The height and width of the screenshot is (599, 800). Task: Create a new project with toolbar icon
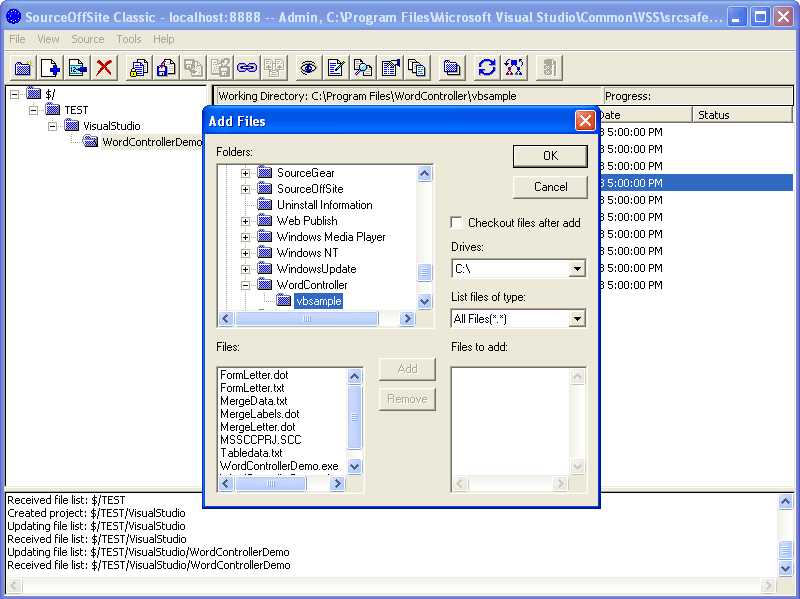22,67
